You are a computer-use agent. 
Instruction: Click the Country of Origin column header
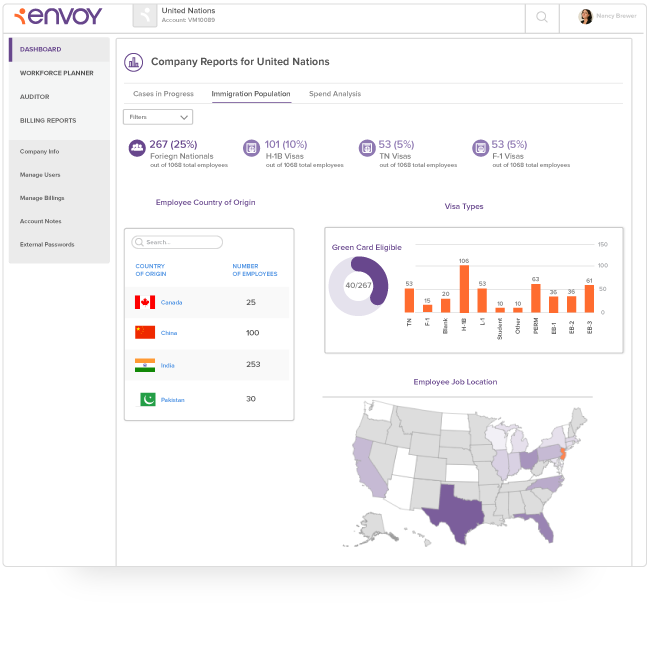[x=151, y=270]
